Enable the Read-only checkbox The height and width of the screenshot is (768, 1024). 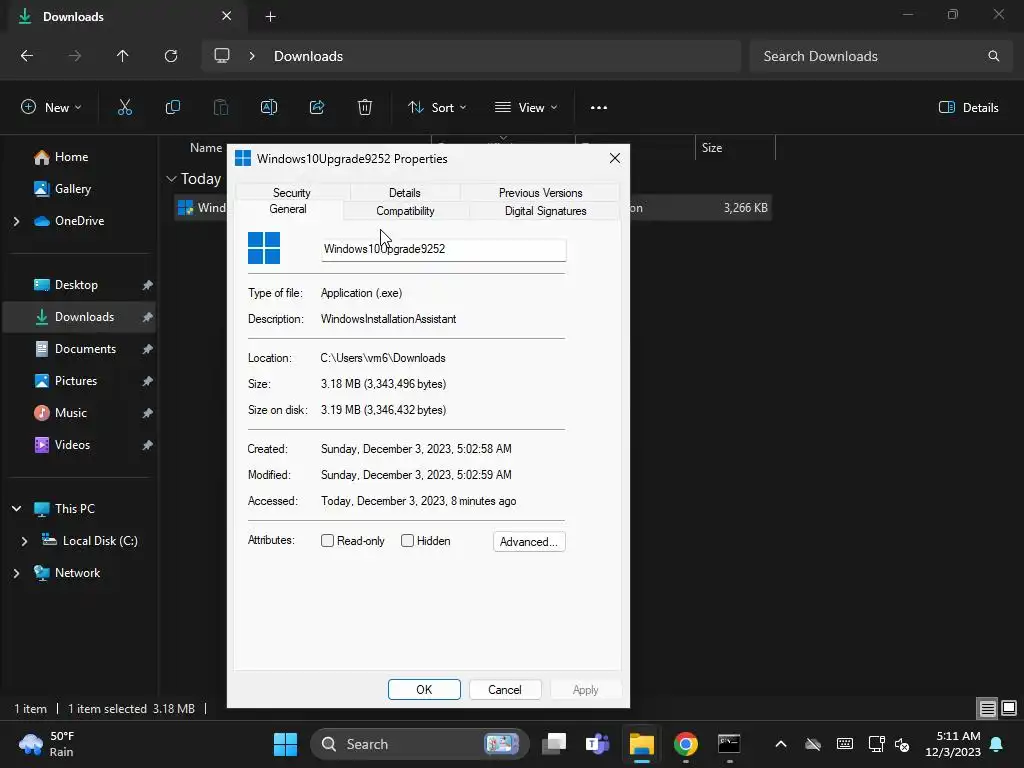[x=328, y=541]
